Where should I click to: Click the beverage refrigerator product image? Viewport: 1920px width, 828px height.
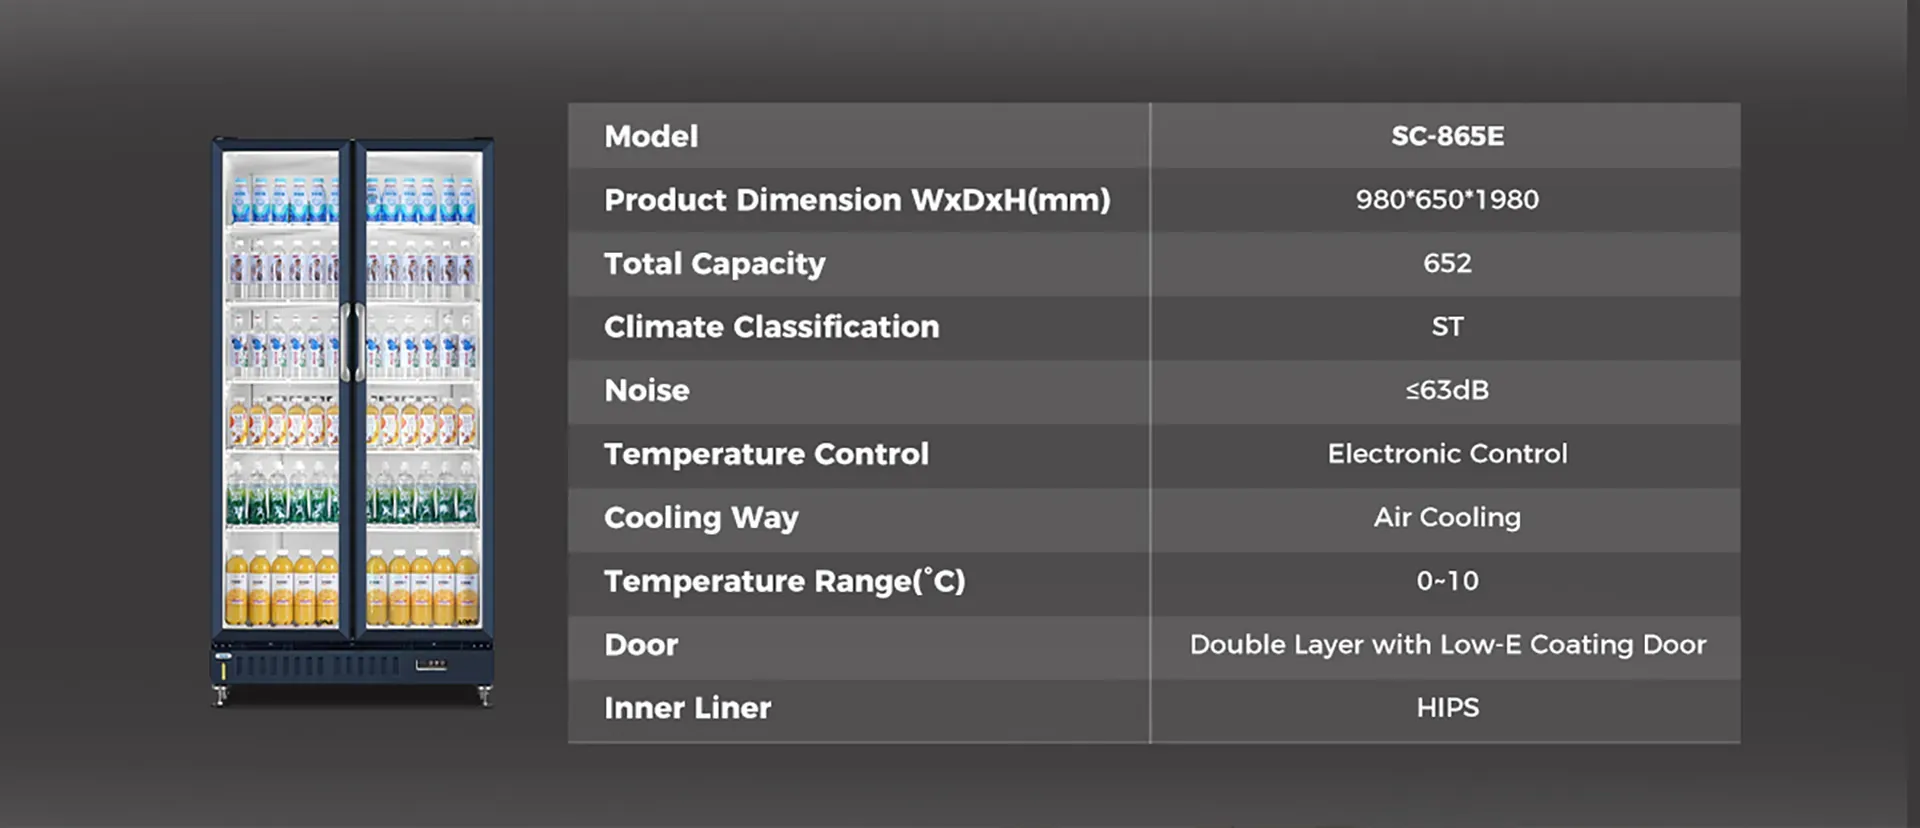352,420
